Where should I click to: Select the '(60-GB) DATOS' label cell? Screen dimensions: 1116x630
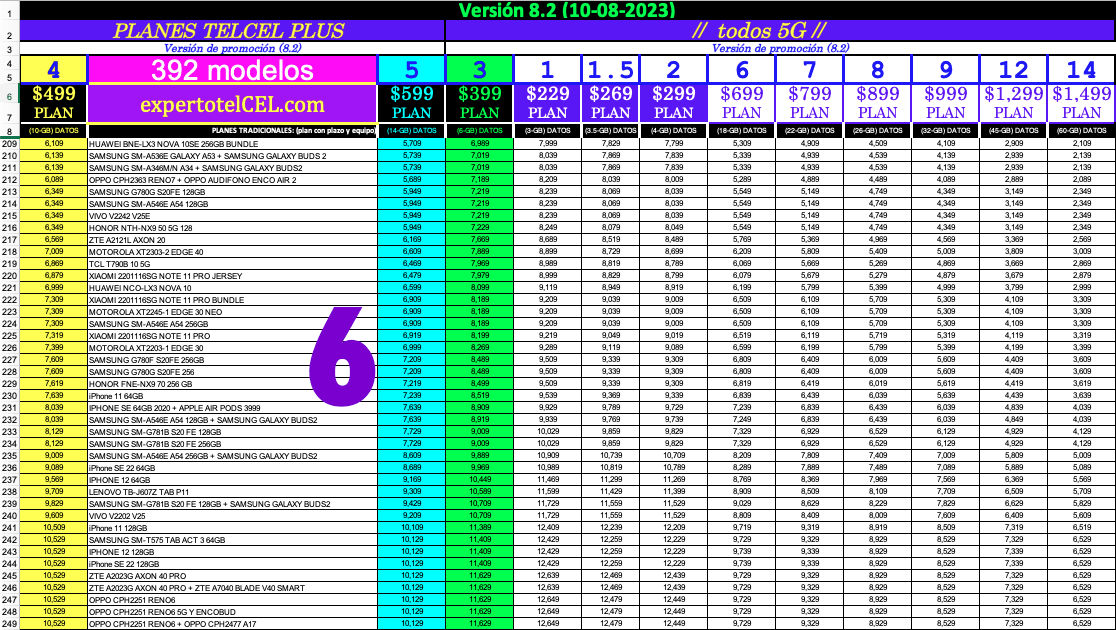point(1082,131)
